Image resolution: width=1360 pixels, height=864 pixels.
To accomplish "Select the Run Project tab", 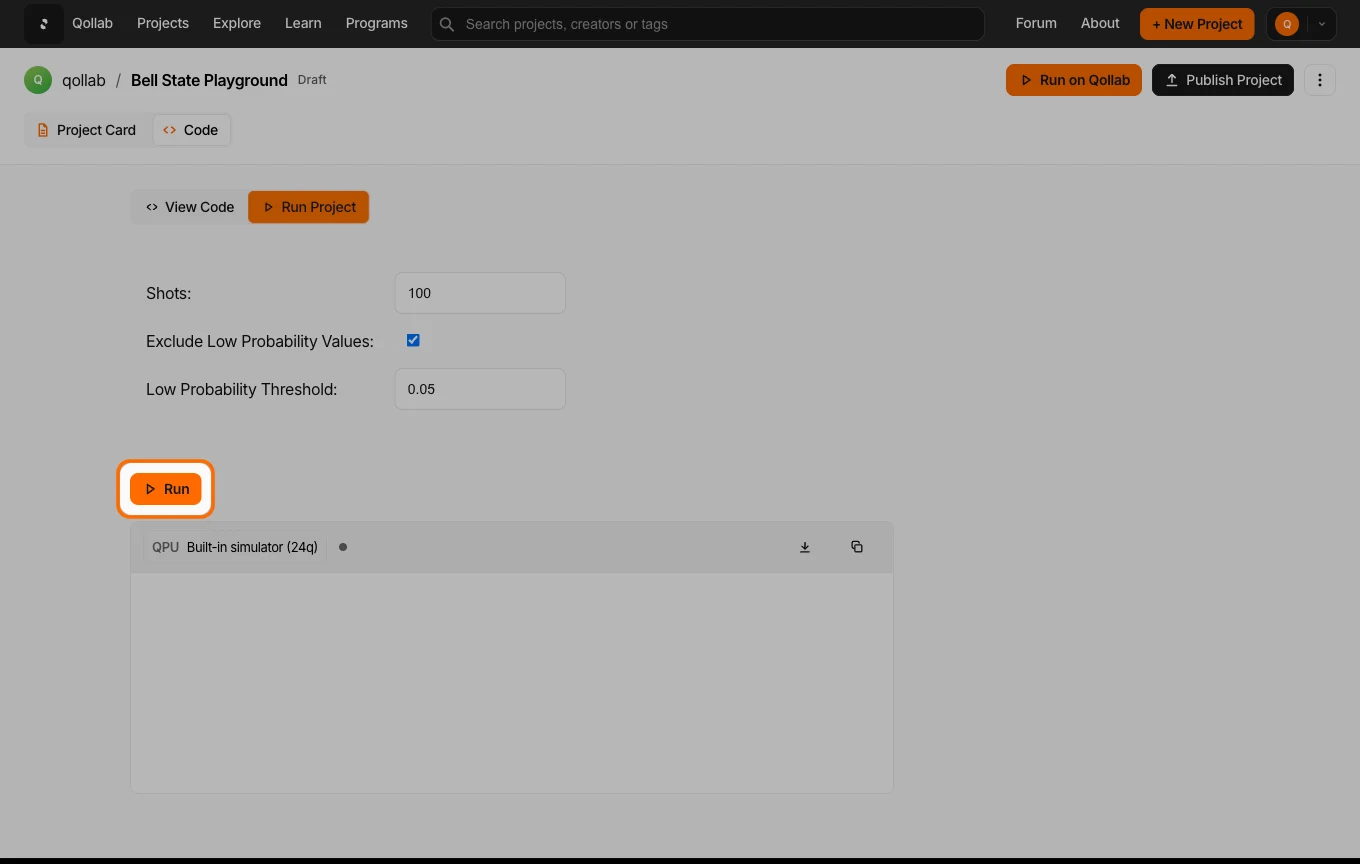I will coord(309,207).
